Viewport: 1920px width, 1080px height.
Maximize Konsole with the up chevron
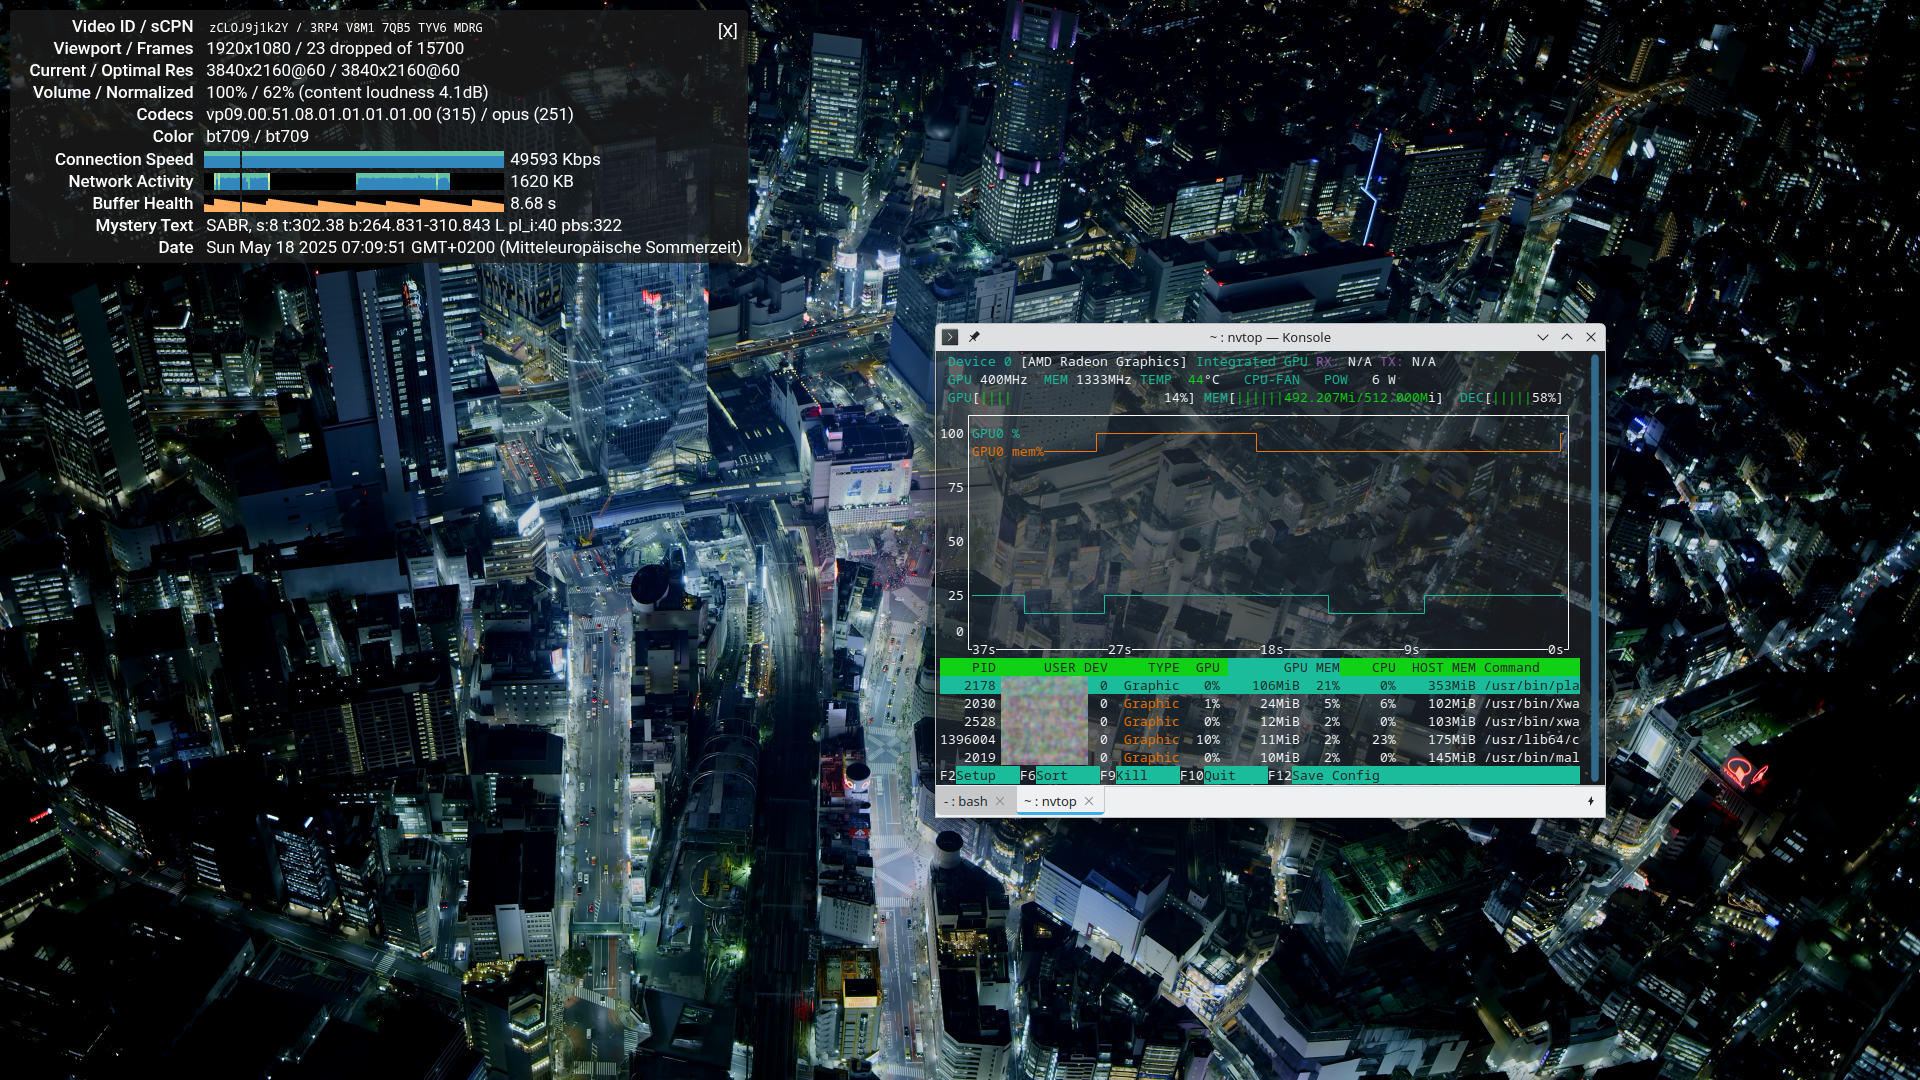click(x=1567, y=338)
